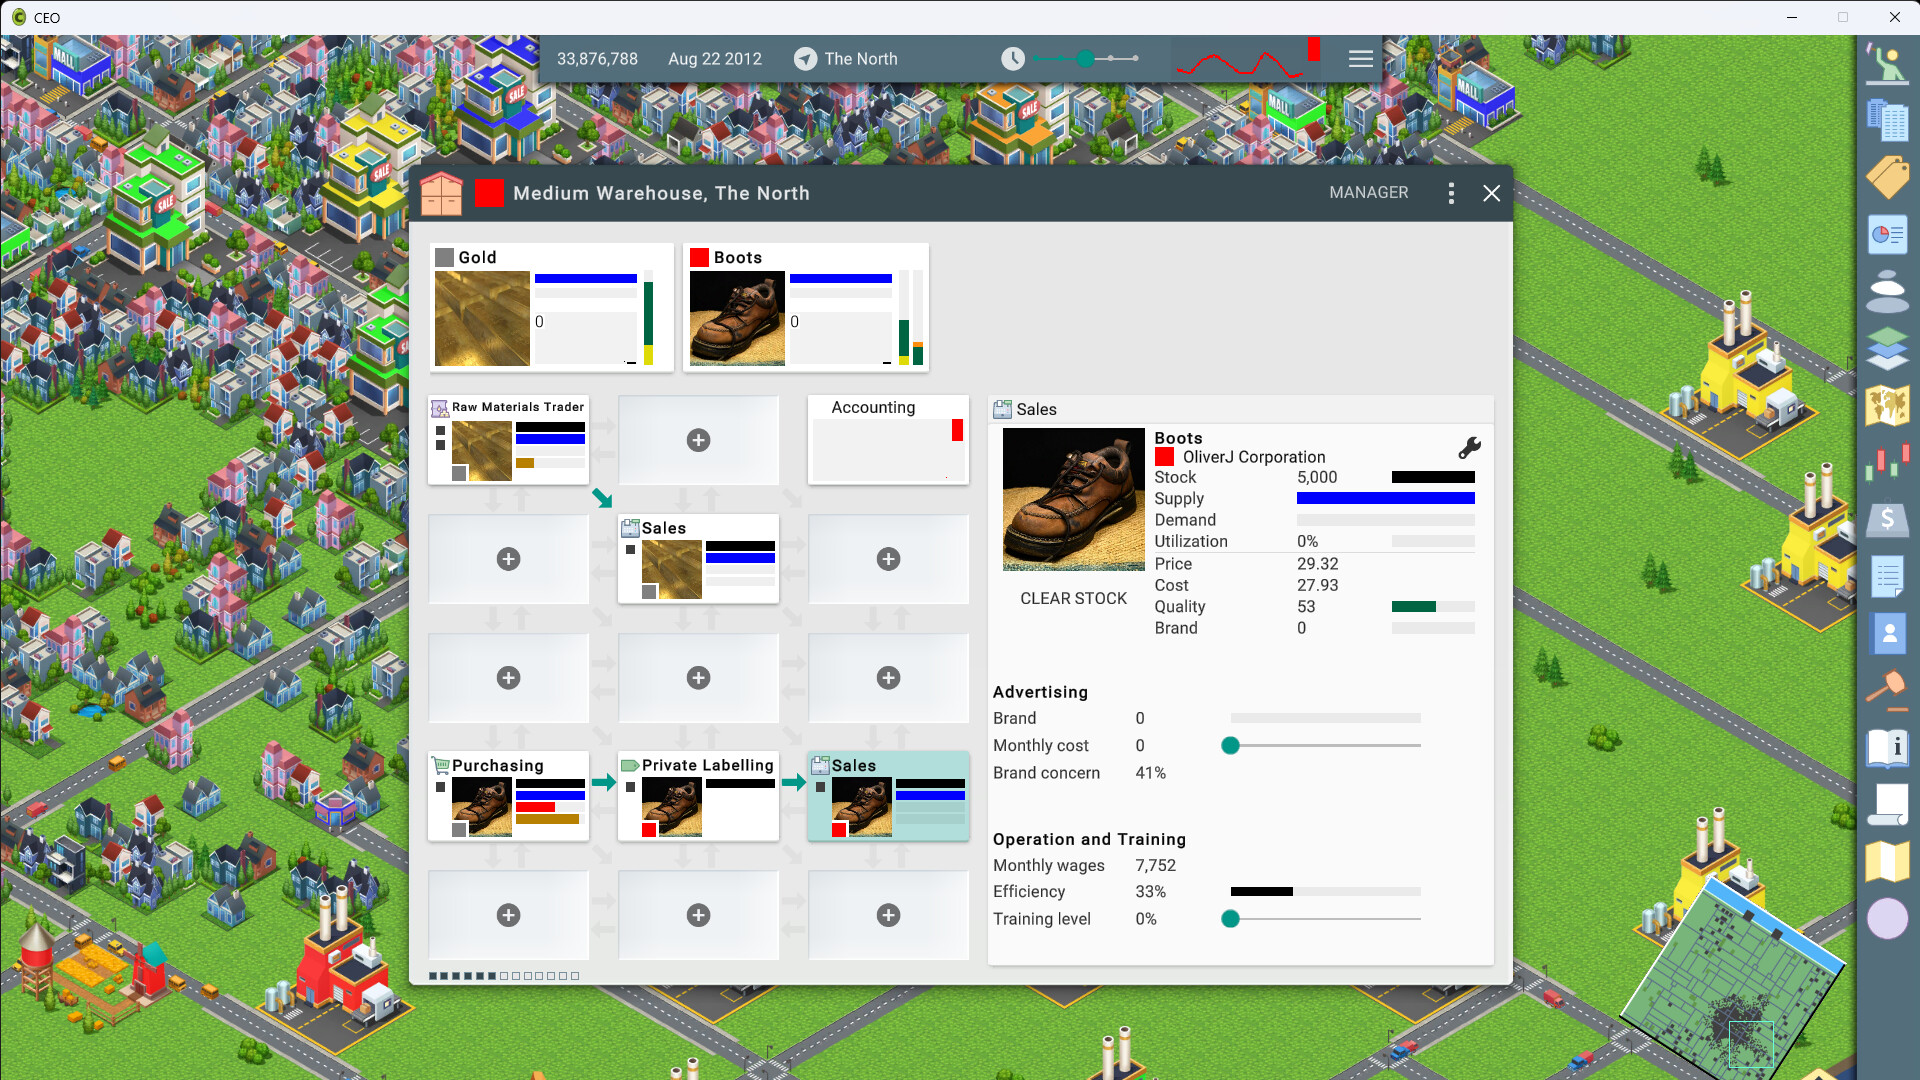Click the pie chart market analysis icon
Viewport: 1920px width, 1080px height.
[x=1889, y=234]
